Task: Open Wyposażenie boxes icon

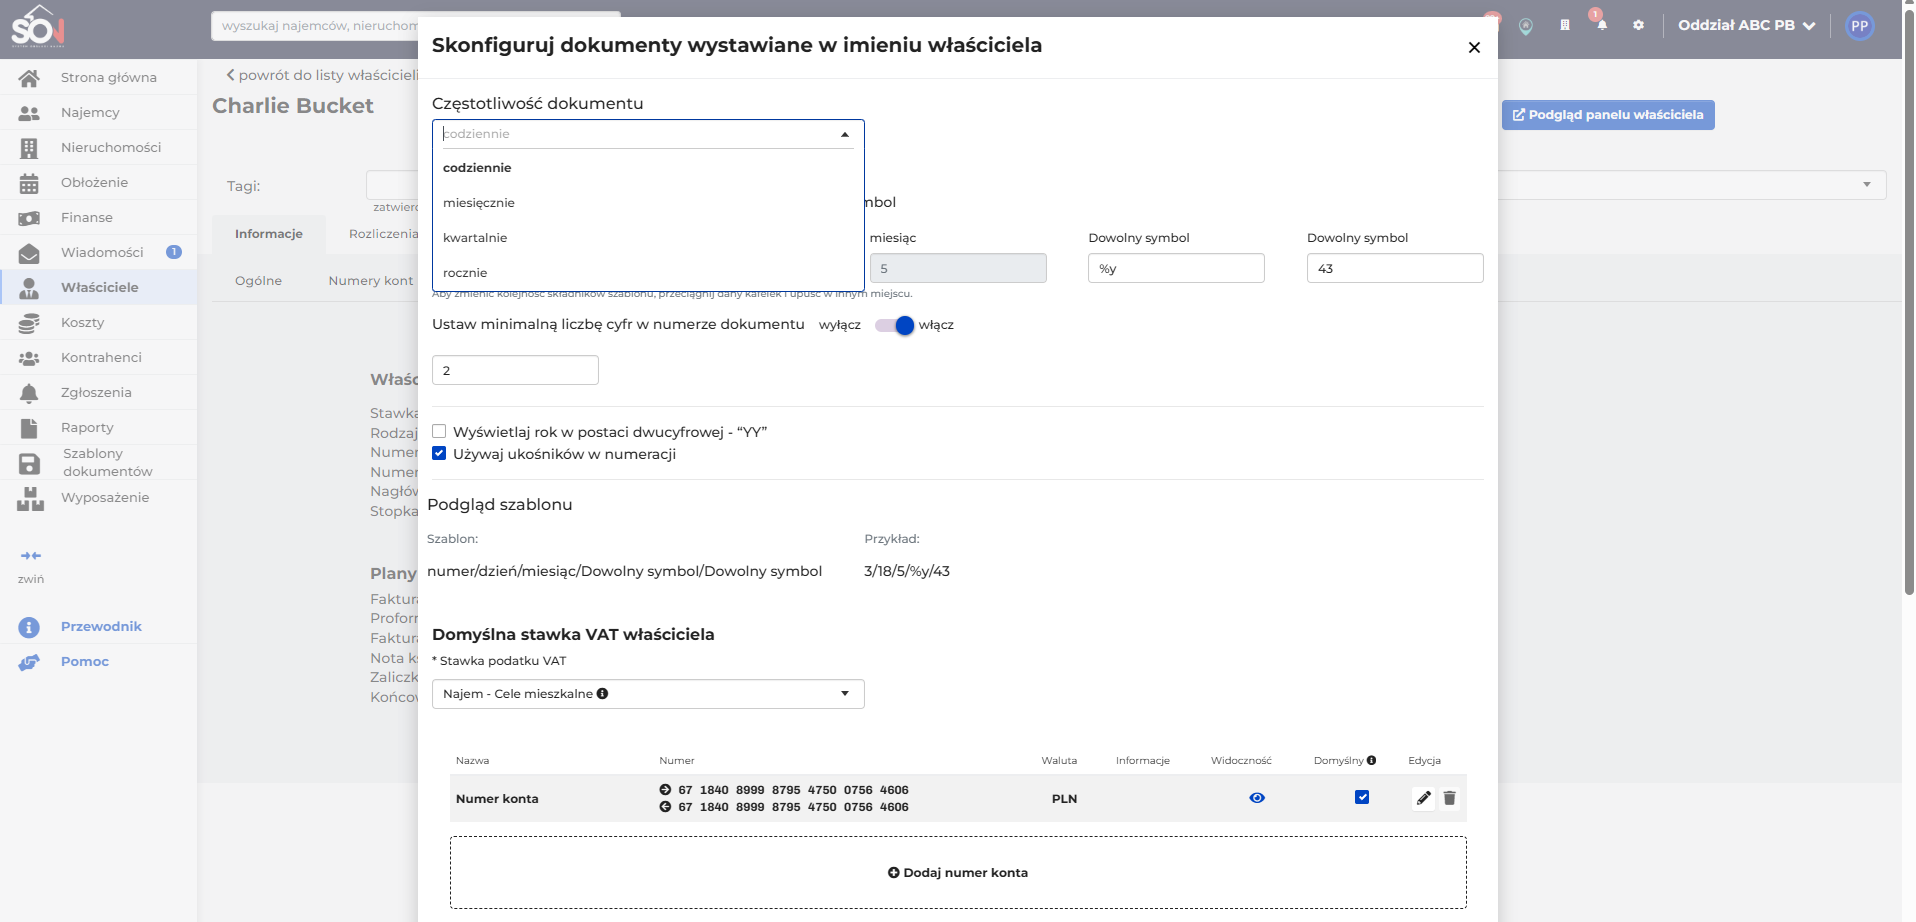Action: coord(30,499)
